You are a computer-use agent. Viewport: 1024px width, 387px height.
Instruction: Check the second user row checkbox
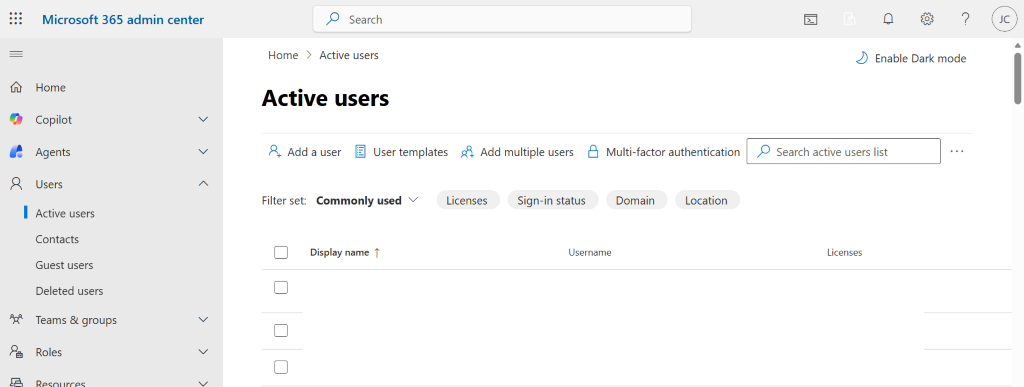point(281,330)
